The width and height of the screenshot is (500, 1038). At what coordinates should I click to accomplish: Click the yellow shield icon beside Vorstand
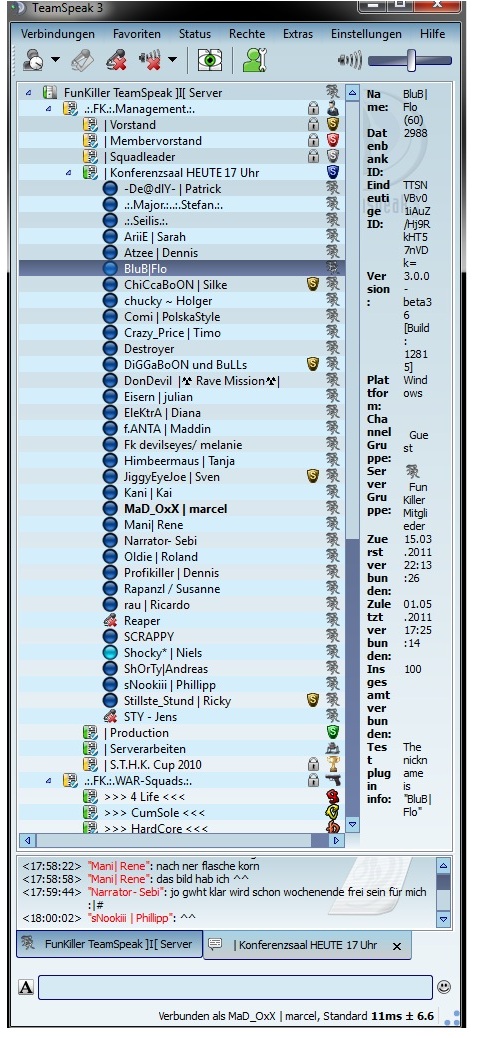(333, 124)
